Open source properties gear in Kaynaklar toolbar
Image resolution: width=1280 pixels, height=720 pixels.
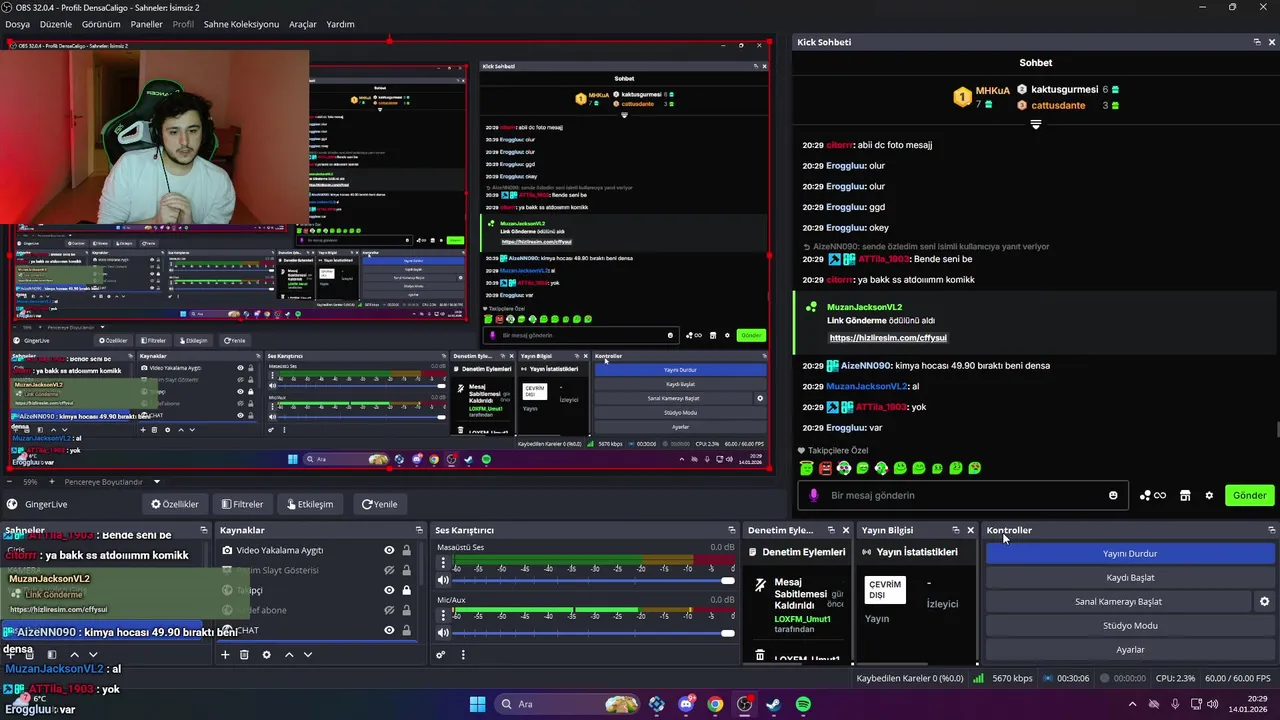[266, 655]
